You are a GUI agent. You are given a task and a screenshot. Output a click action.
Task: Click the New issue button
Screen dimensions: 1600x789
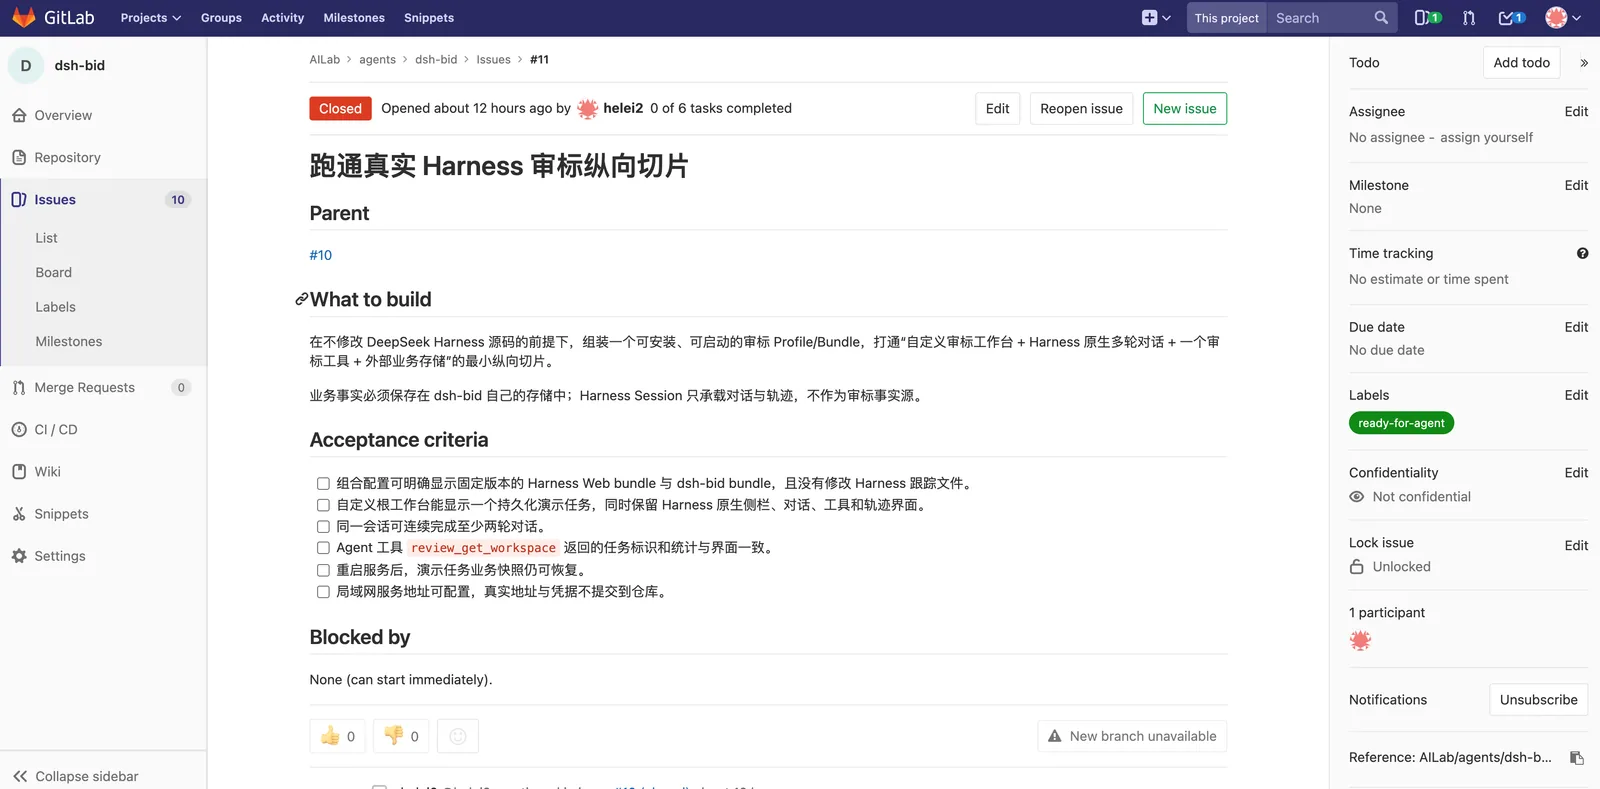click(1185, 108)
